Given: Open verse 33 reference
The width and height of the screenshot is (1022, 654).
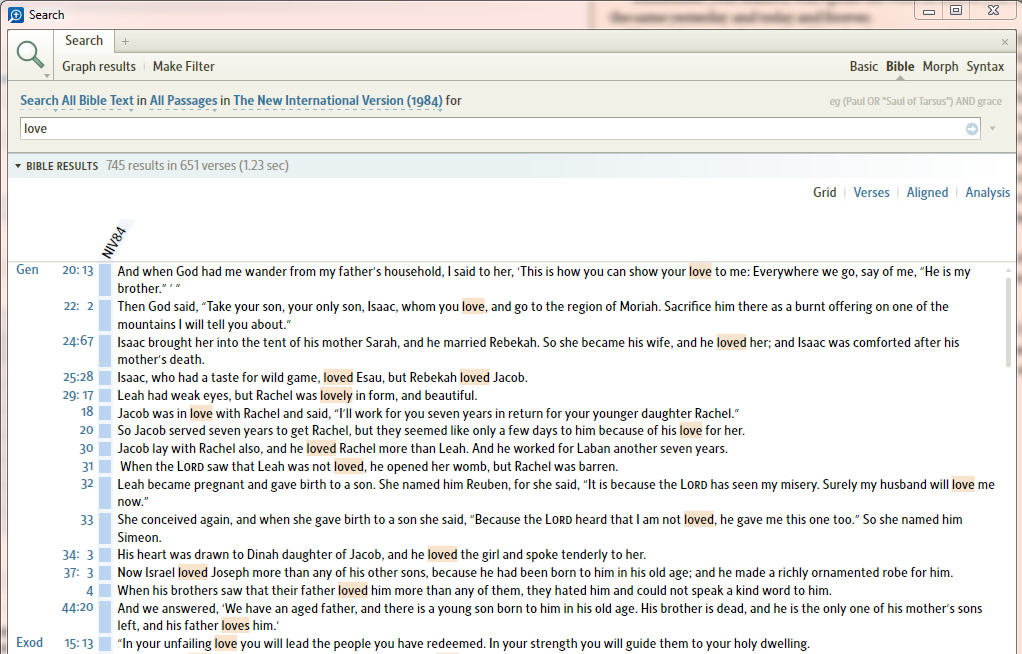Looking at the screenshot, I should coord(87,520).
